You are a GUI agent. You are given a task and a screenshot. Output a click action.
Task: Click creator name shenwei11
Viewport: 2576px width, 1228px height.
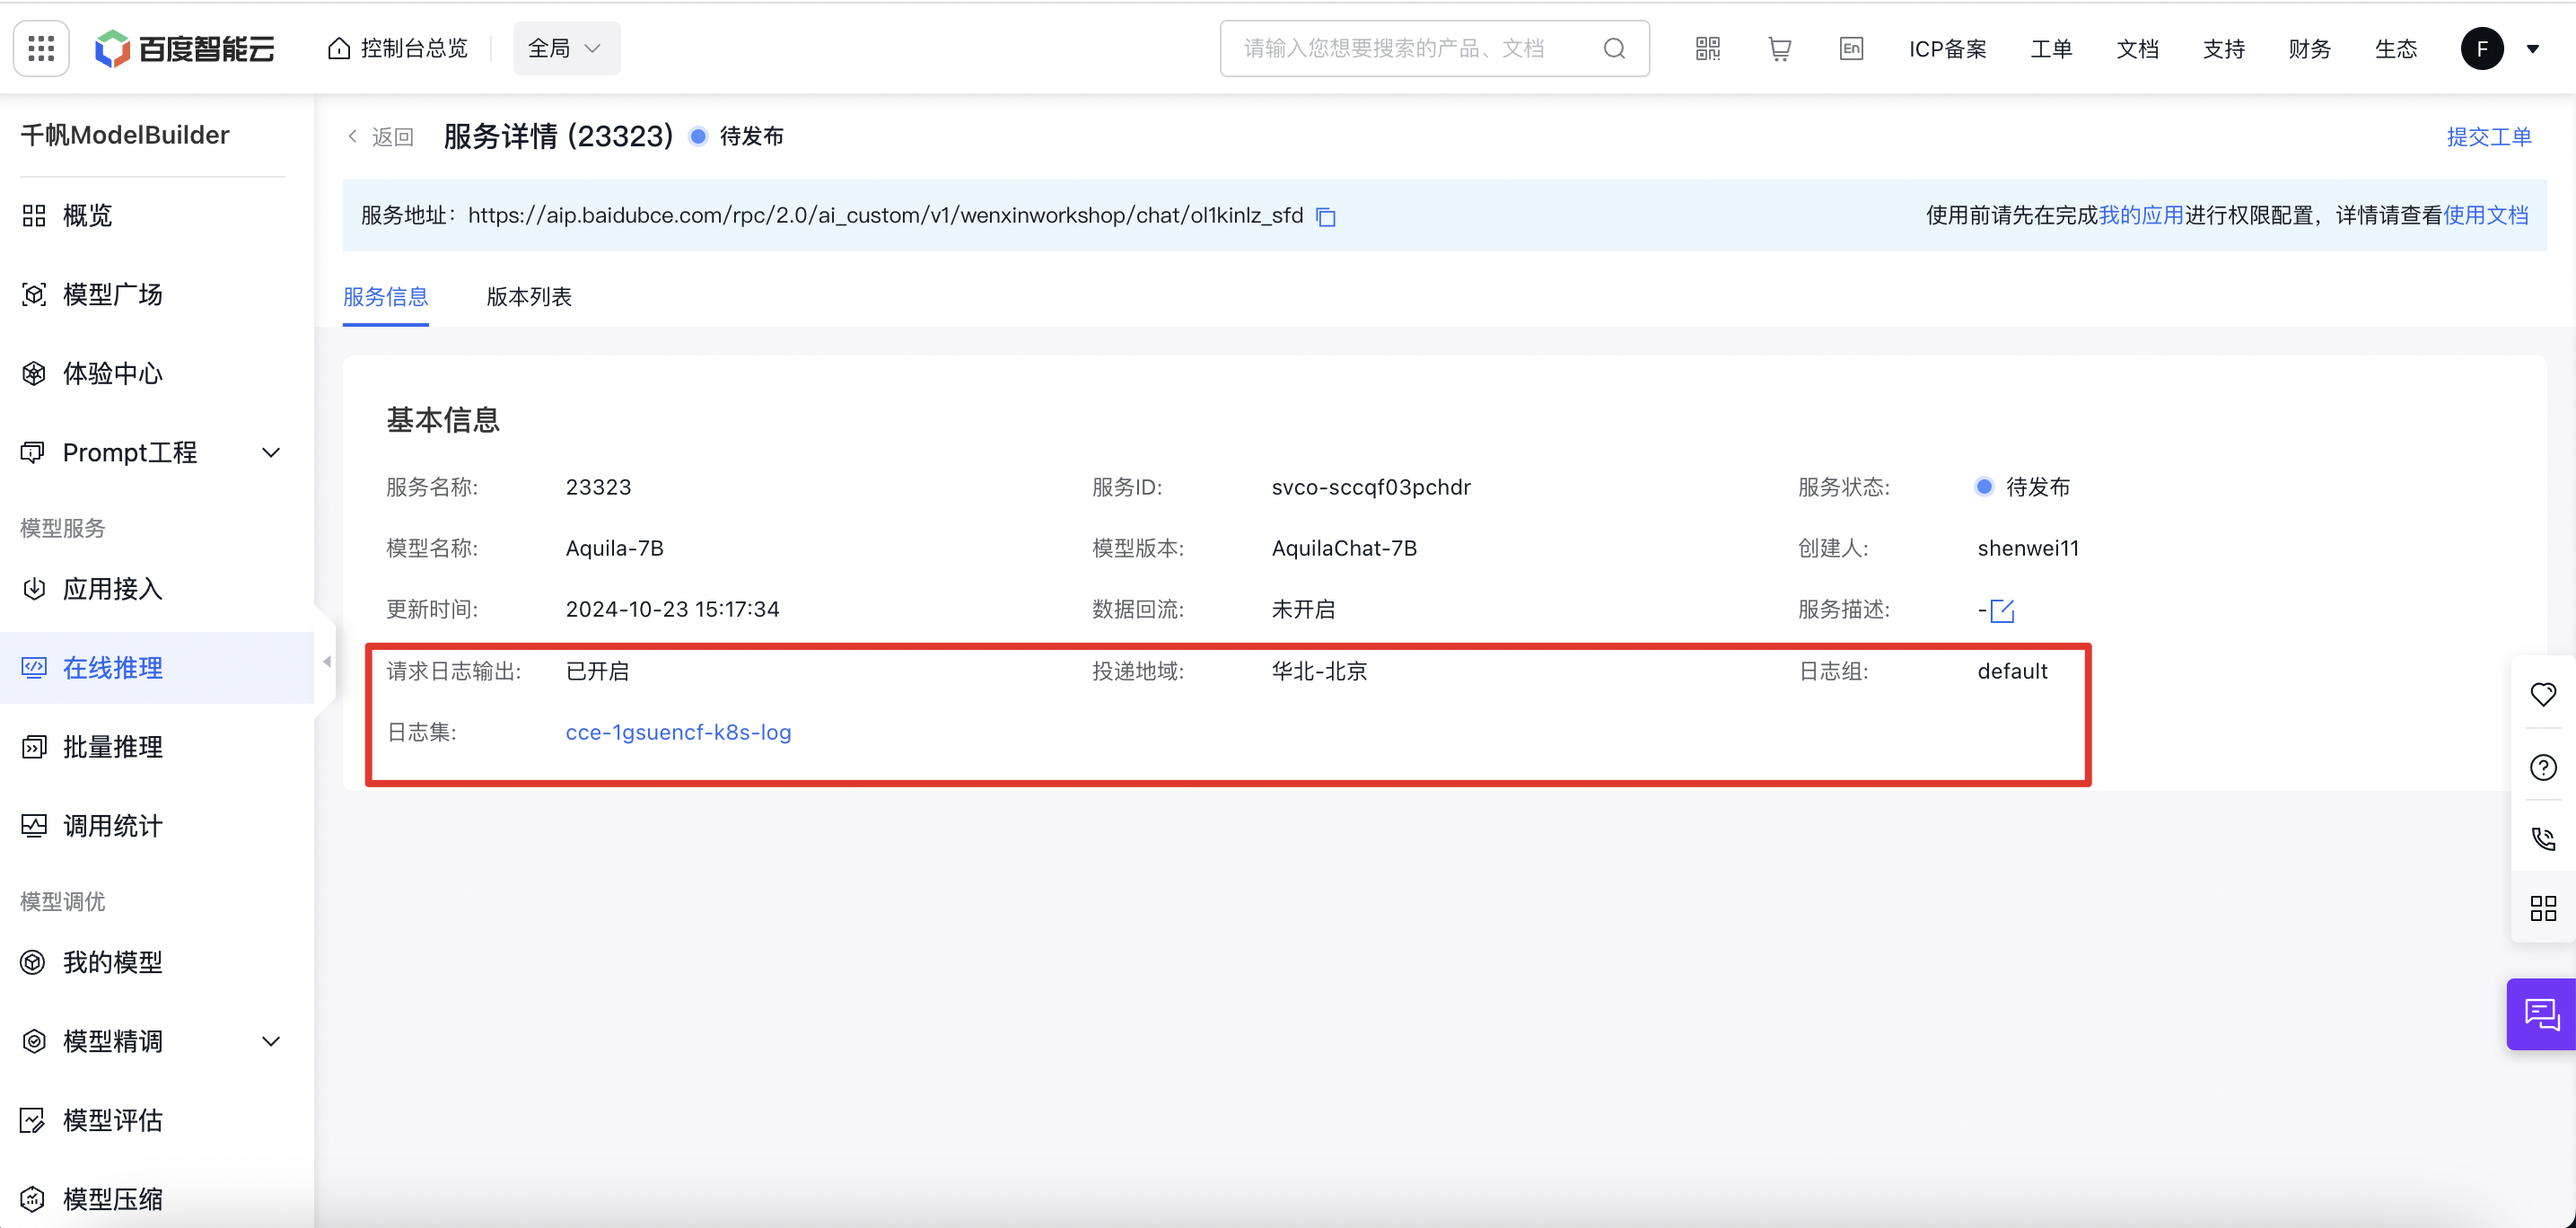point(2028,548)
